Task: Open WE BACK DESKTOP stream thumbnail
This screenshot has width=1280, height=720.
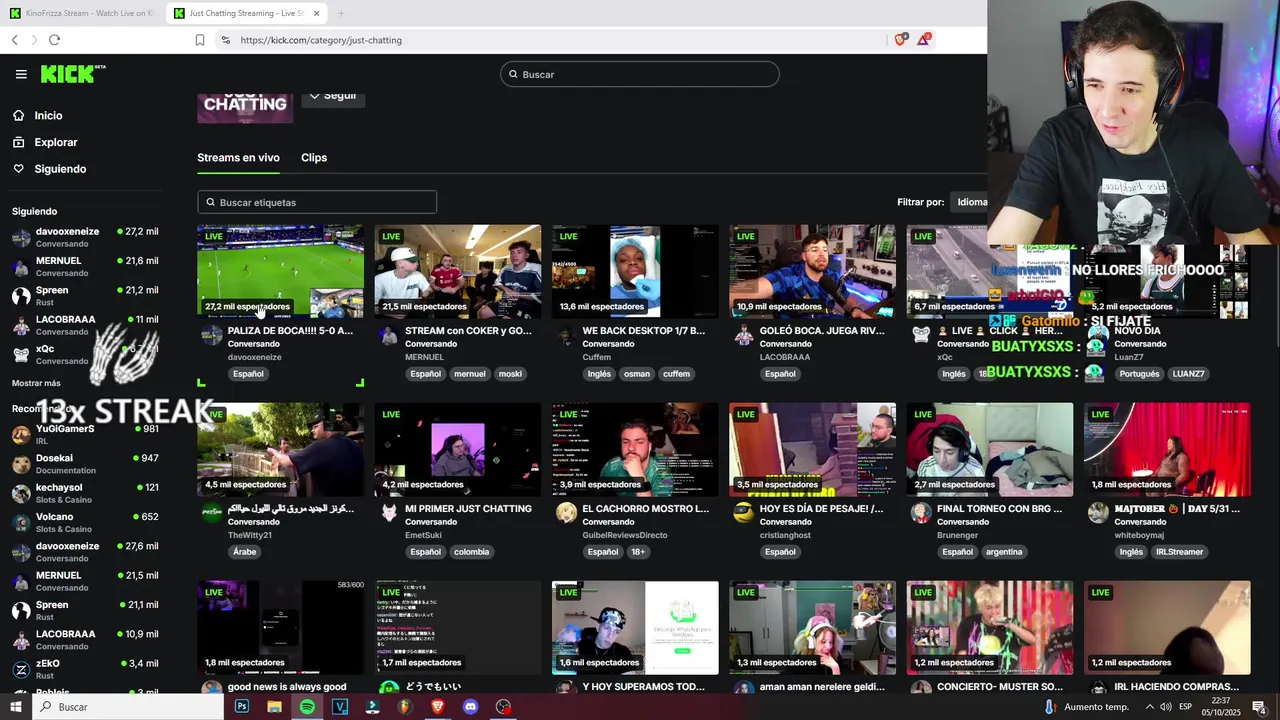Action: (x=635, y=271)
